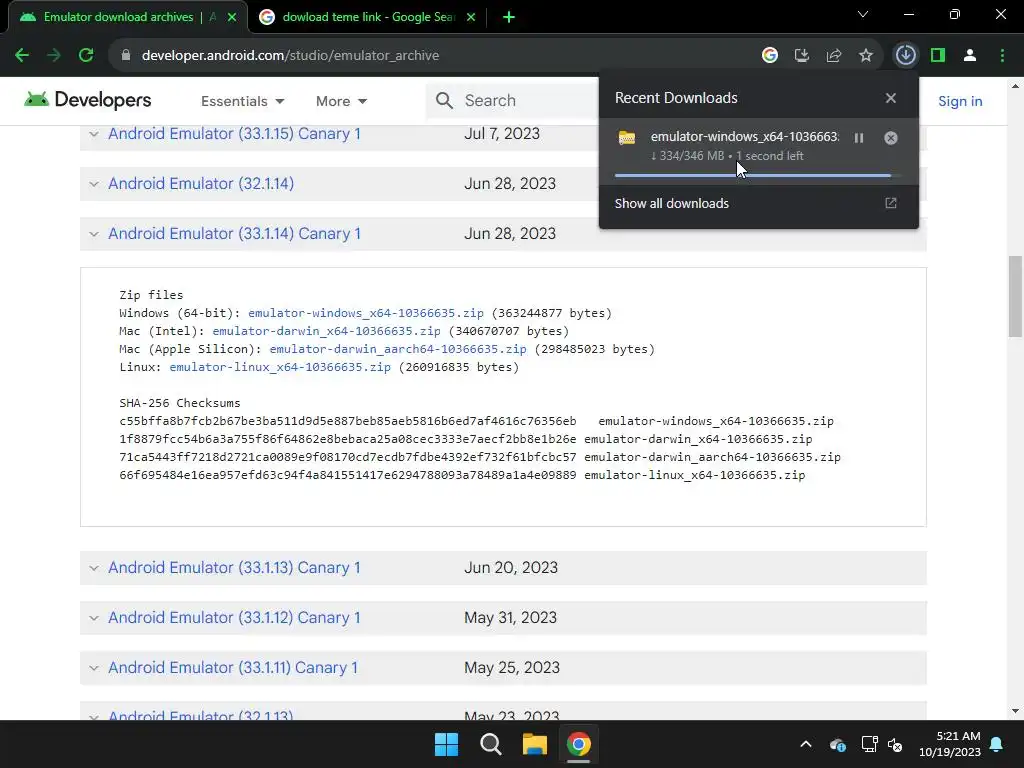This screenshot has width=1024, height=768.
Task: Close the Recent Downloads popup
Action: pos(891,98)
